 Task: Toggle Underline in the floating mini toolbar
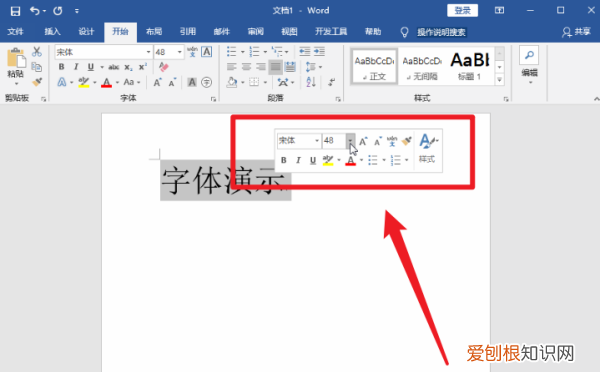pos(313,160)
